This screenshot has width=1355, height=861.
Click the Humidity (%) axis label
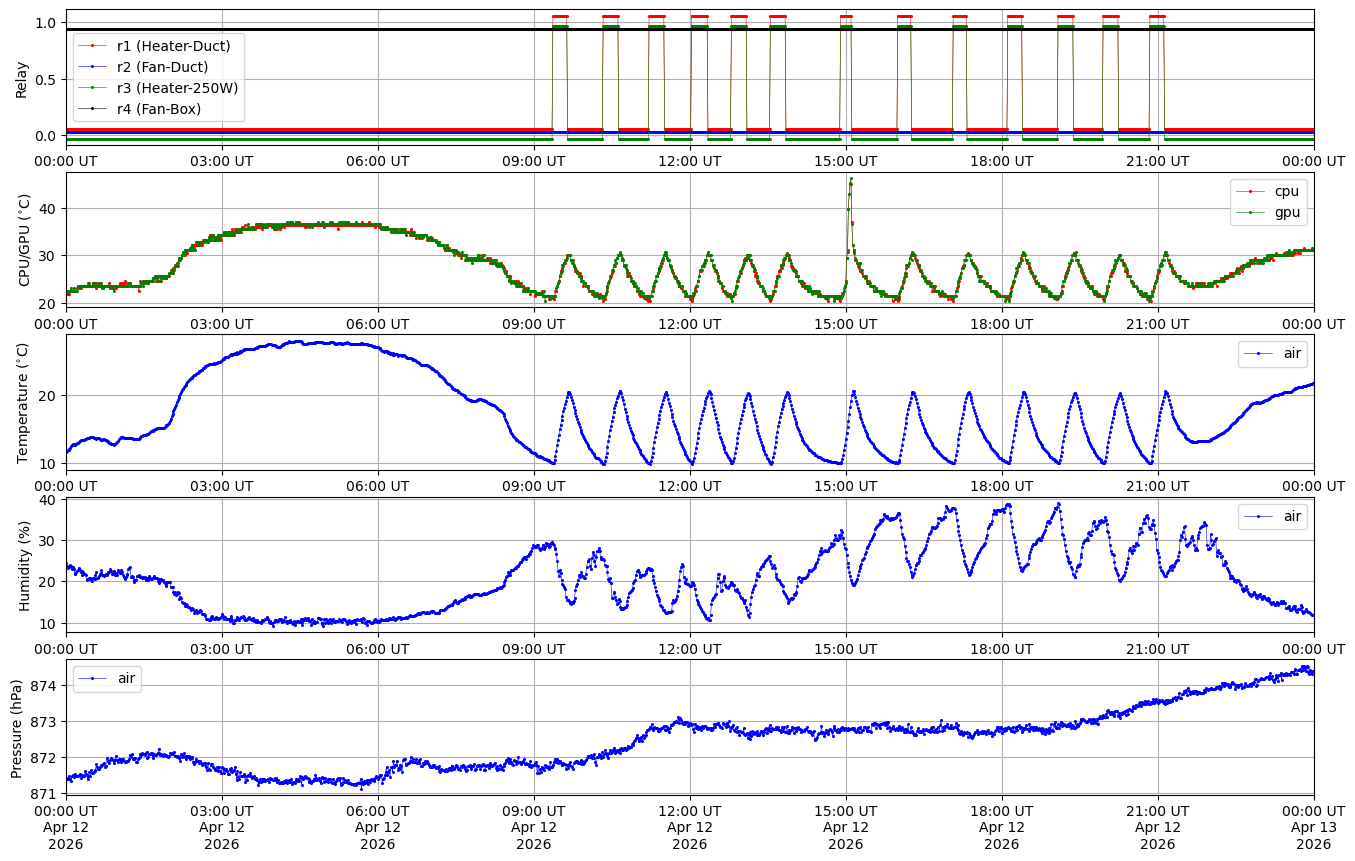(x=24, y=565)
